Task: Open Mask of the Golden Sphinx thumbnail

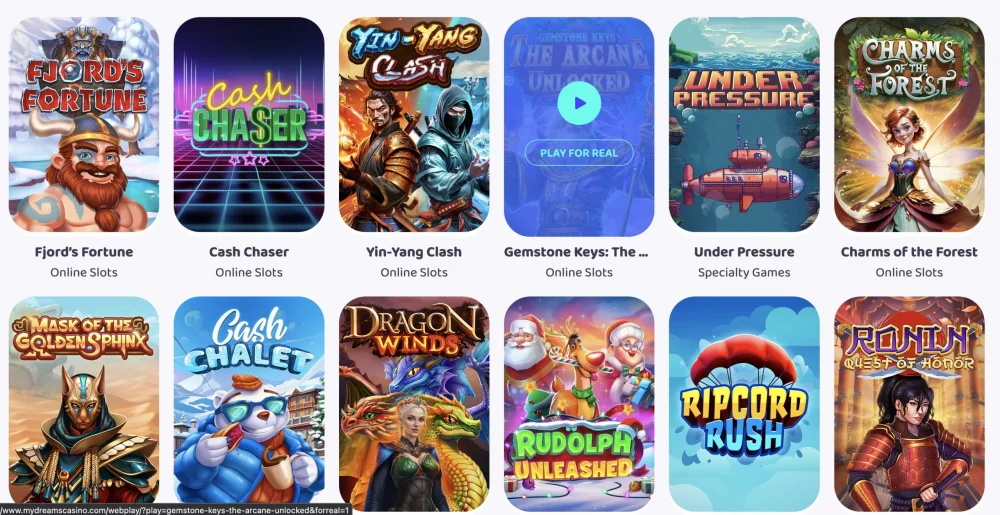Action: 84,404
